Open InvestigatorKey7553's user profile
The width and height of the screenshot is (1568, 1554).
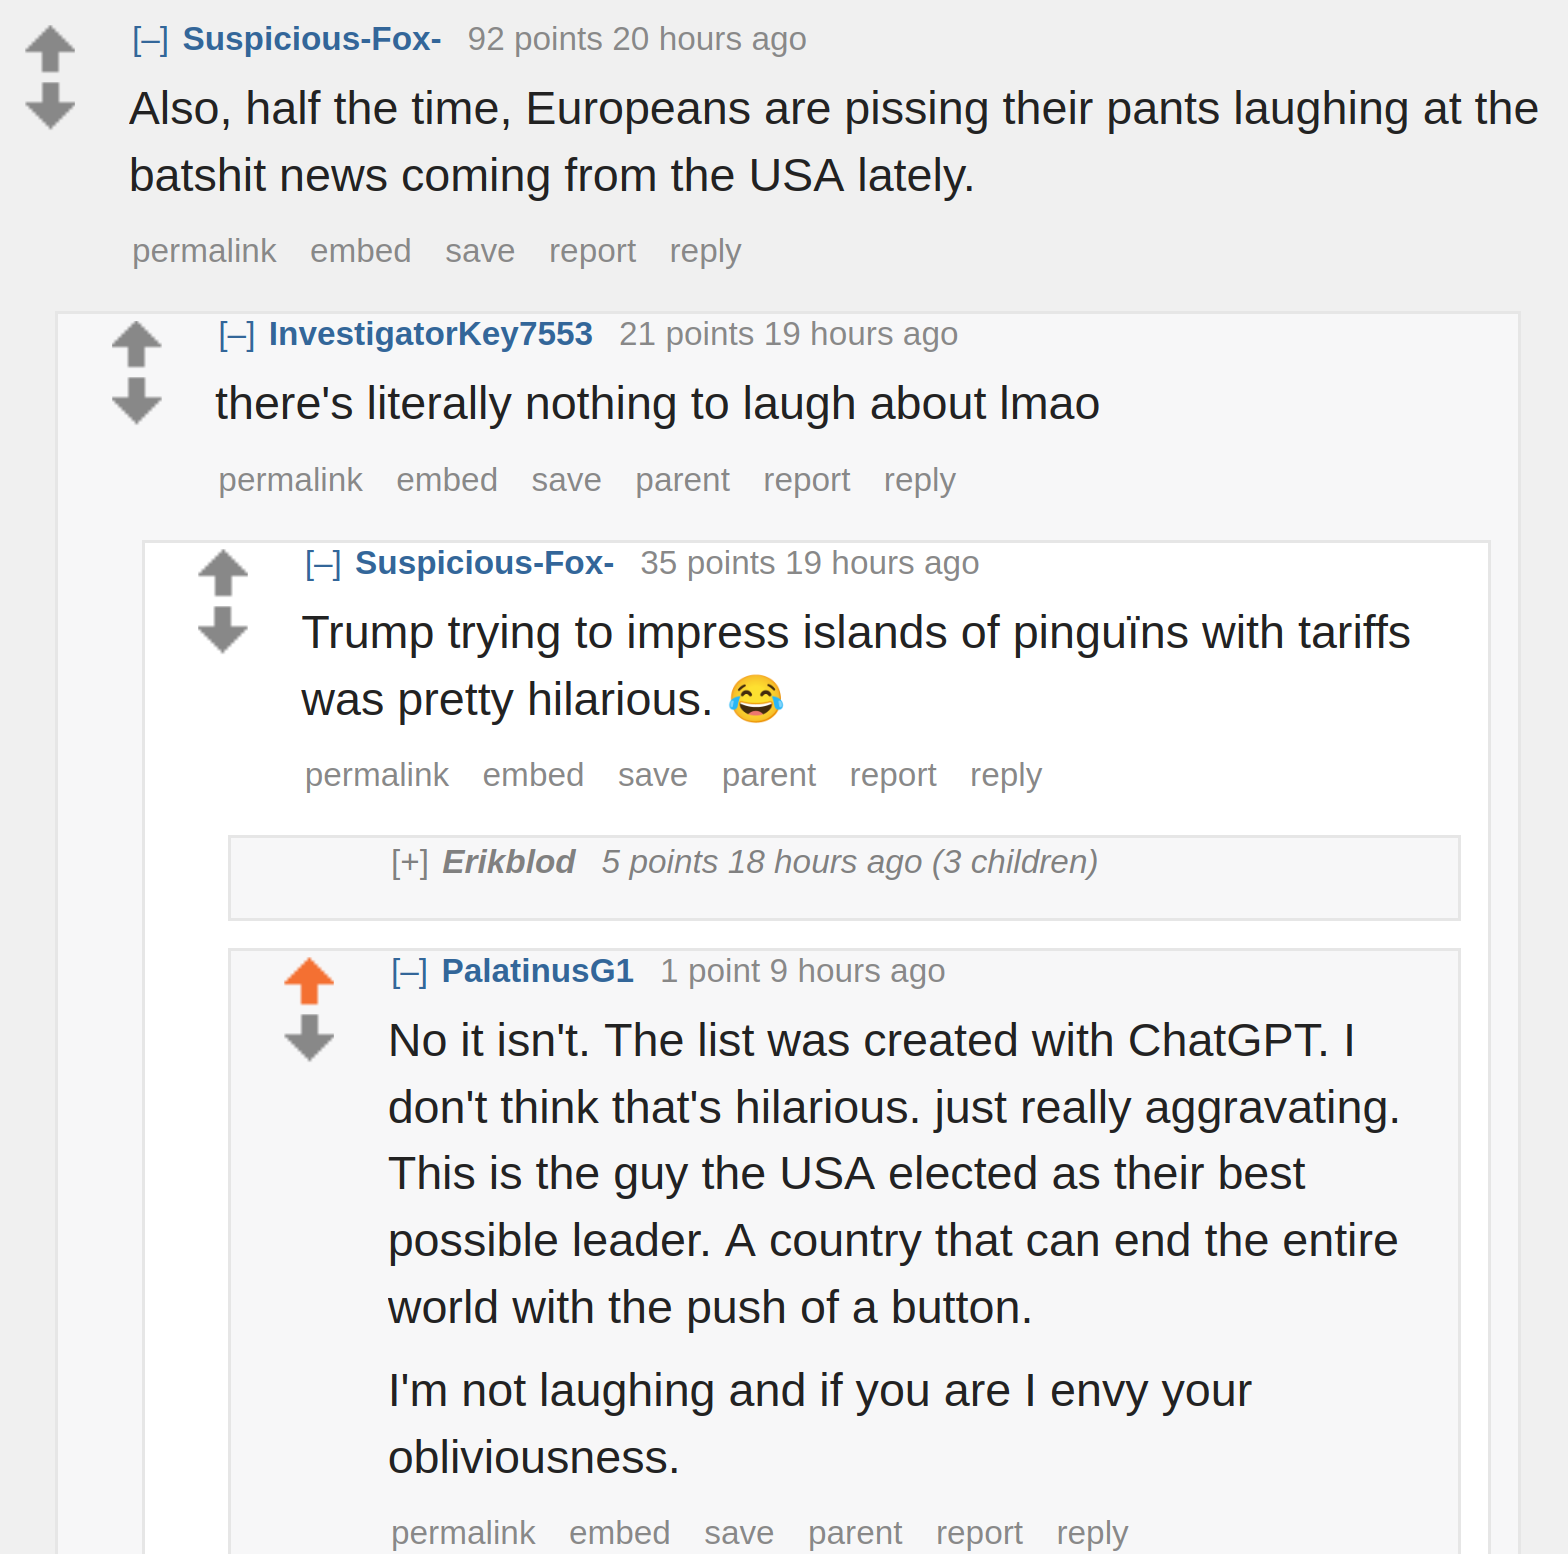point(431,334)
